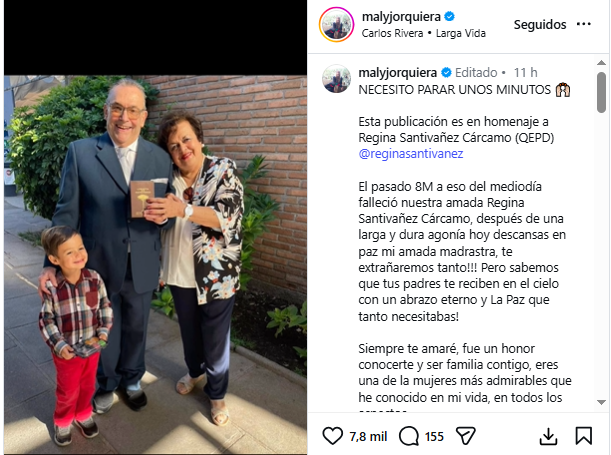Open malyjorquiera username in the caption
Viewport: 611px width, 455px height.
tap(397, 72)
